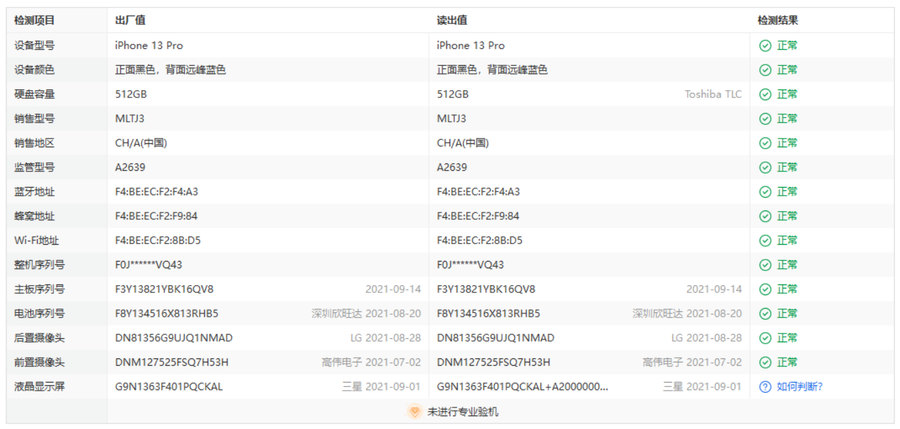Click the green check icon in 销售地区 row
The width and height of the screenshot is (900, 429).
point(765,143)
